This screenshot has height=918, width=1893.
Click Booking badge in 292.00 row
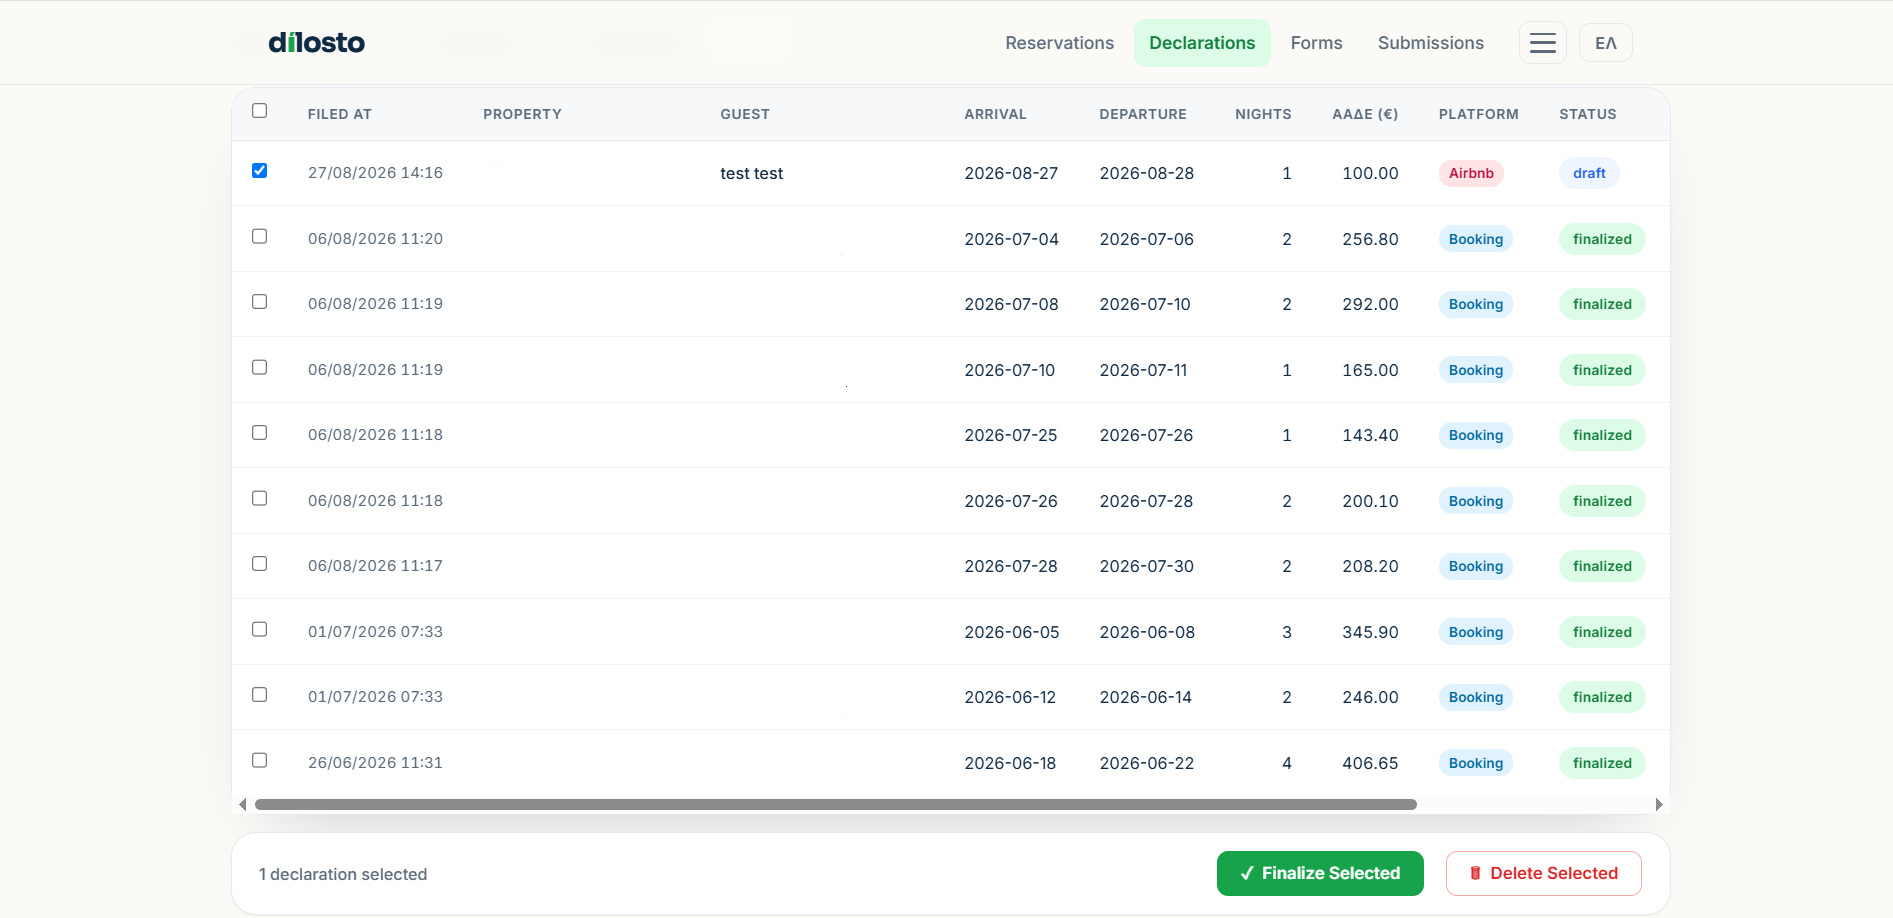point(1476,304)
